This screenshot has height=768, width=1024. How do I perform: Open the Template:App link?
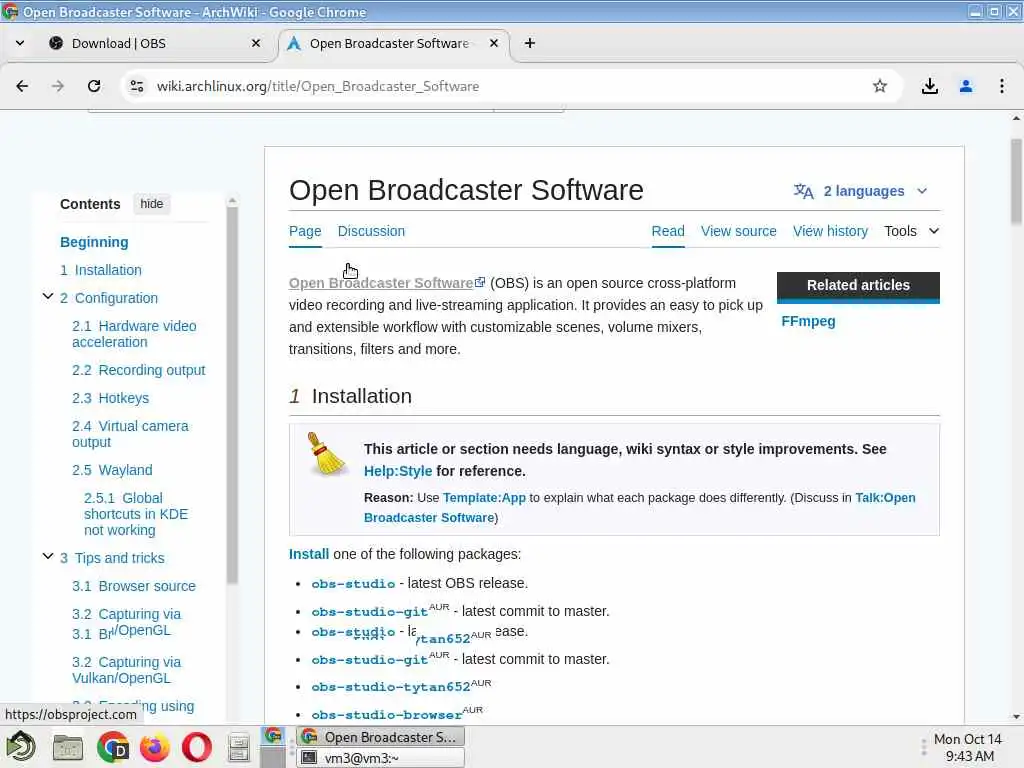[x=484, y=498]
